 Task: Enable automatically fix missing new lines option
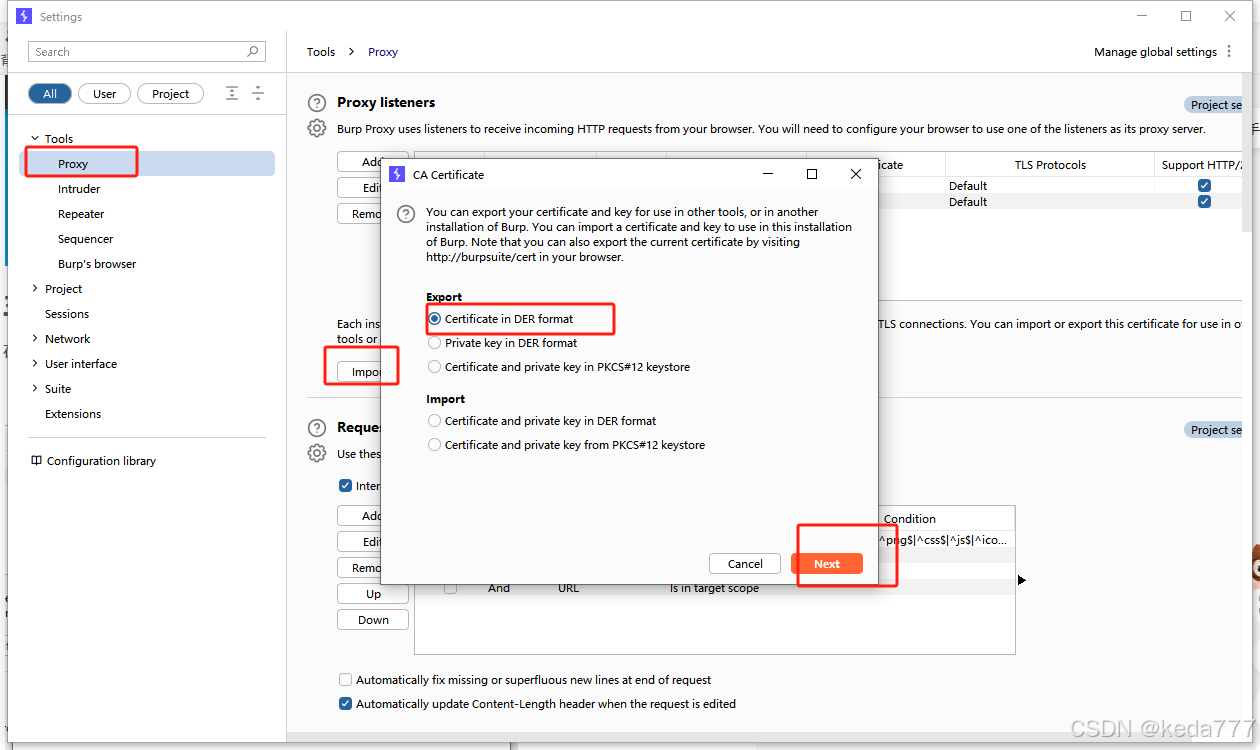click(346, 680)
